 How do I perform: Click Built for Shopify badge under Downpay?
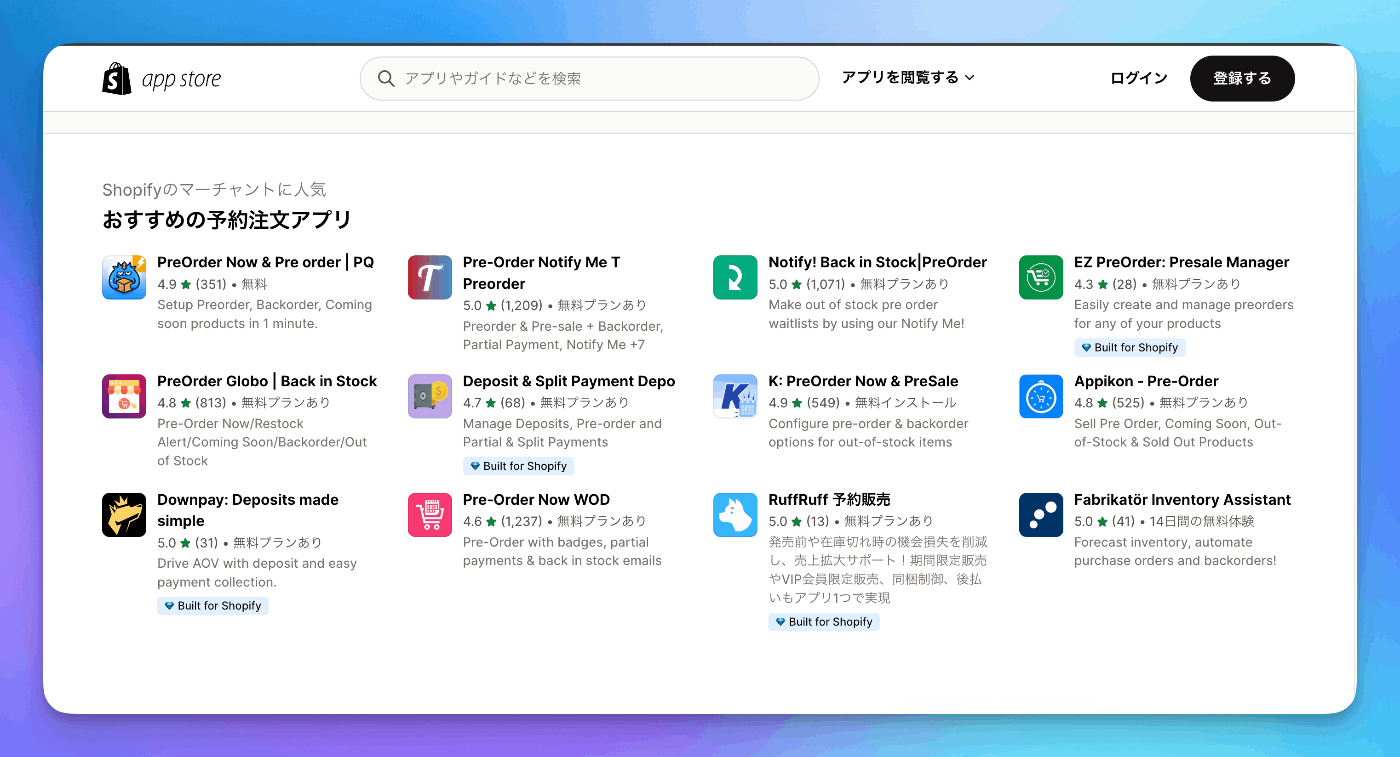click(x=213, y=606)
